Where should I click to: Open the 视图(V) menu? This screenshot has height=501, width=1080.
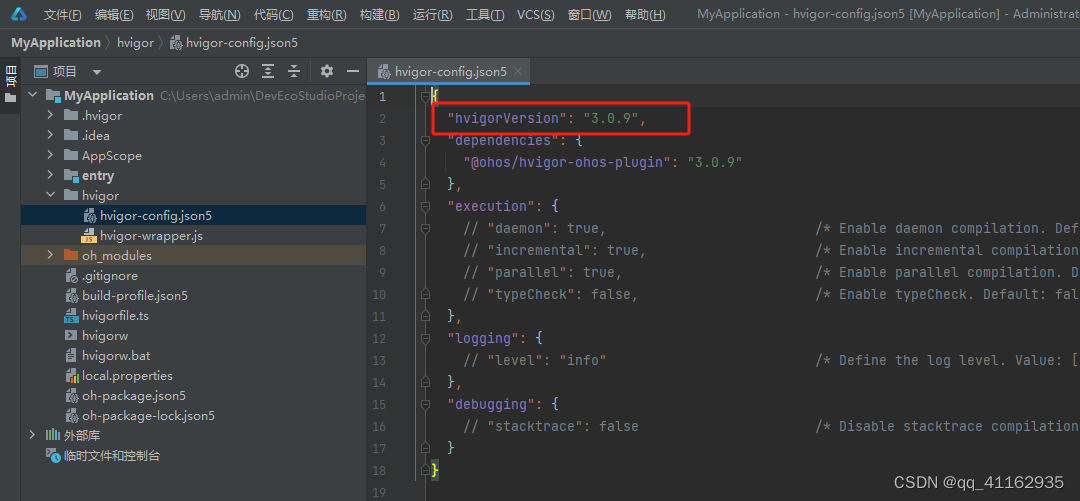coord(166,14)
